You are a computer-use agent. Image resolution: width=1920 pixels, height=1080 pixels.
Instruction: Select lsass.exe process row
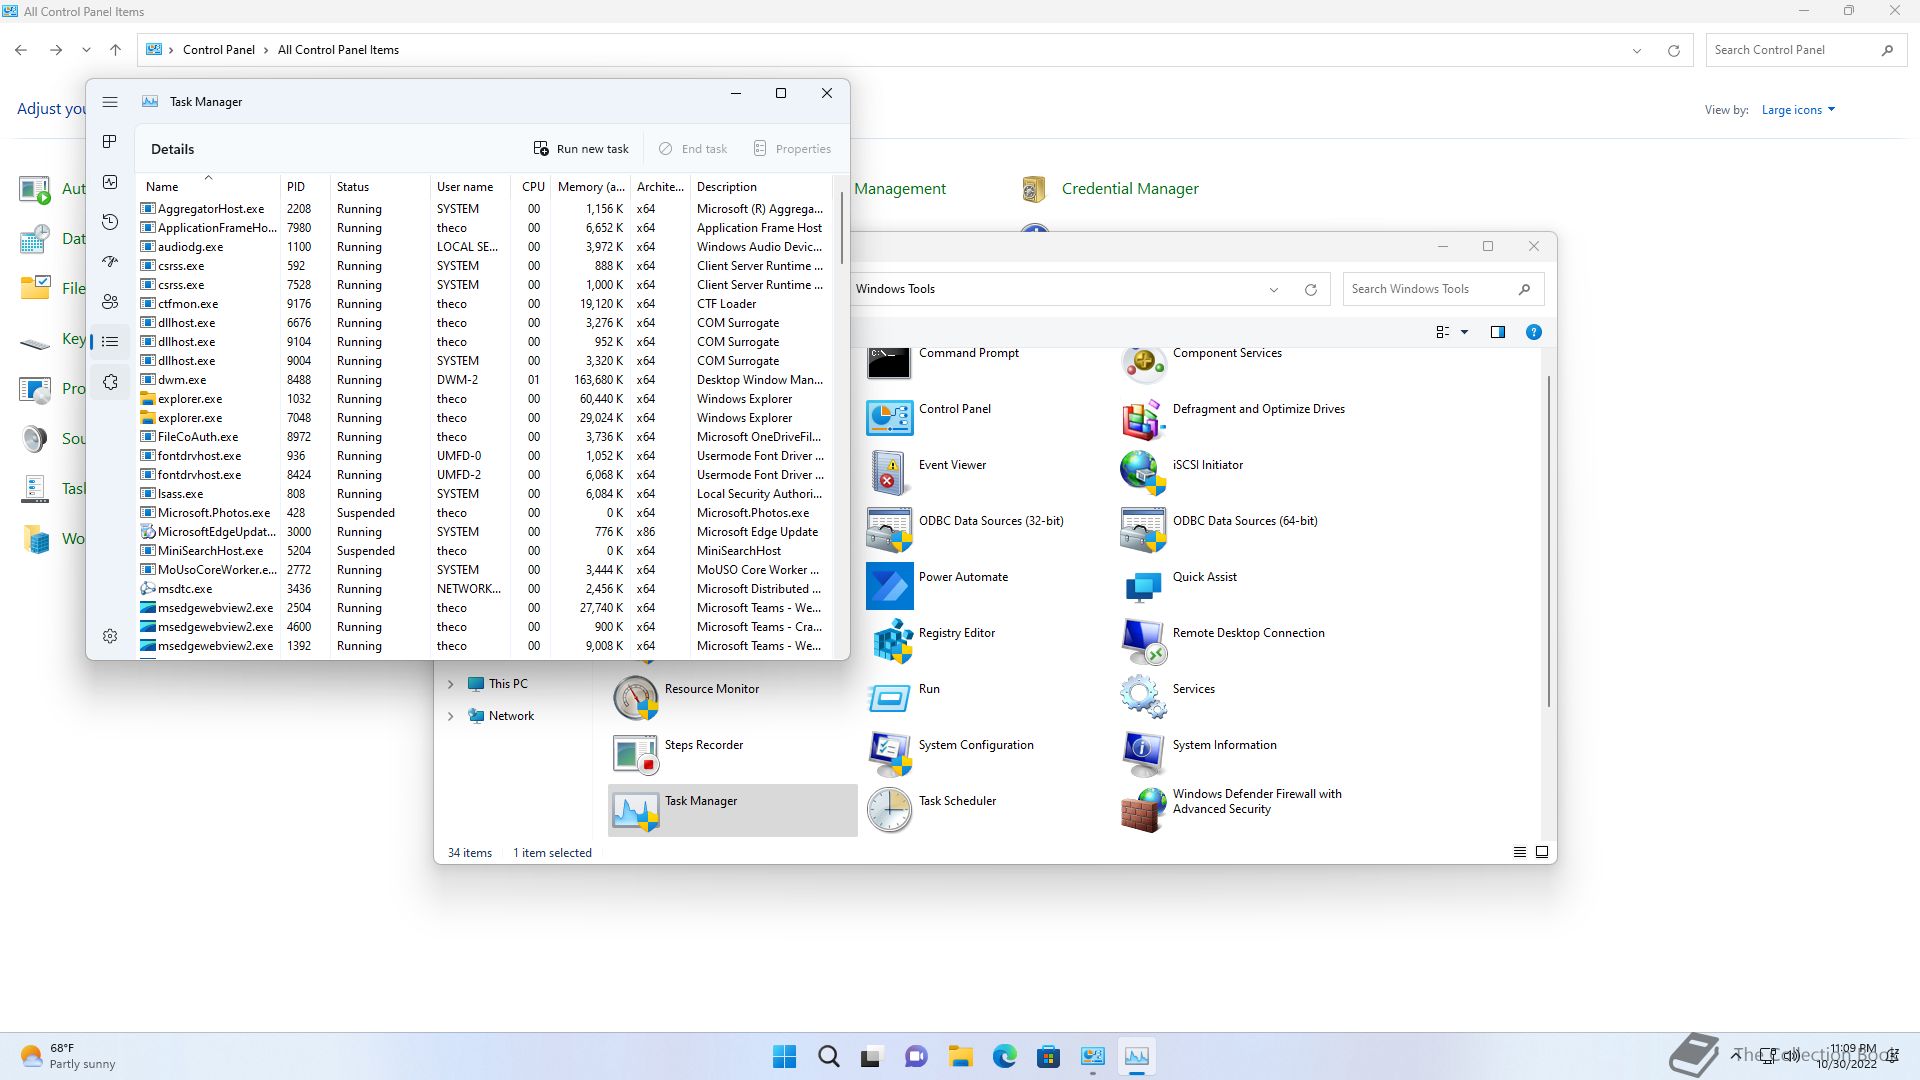[x=485, y=494]
